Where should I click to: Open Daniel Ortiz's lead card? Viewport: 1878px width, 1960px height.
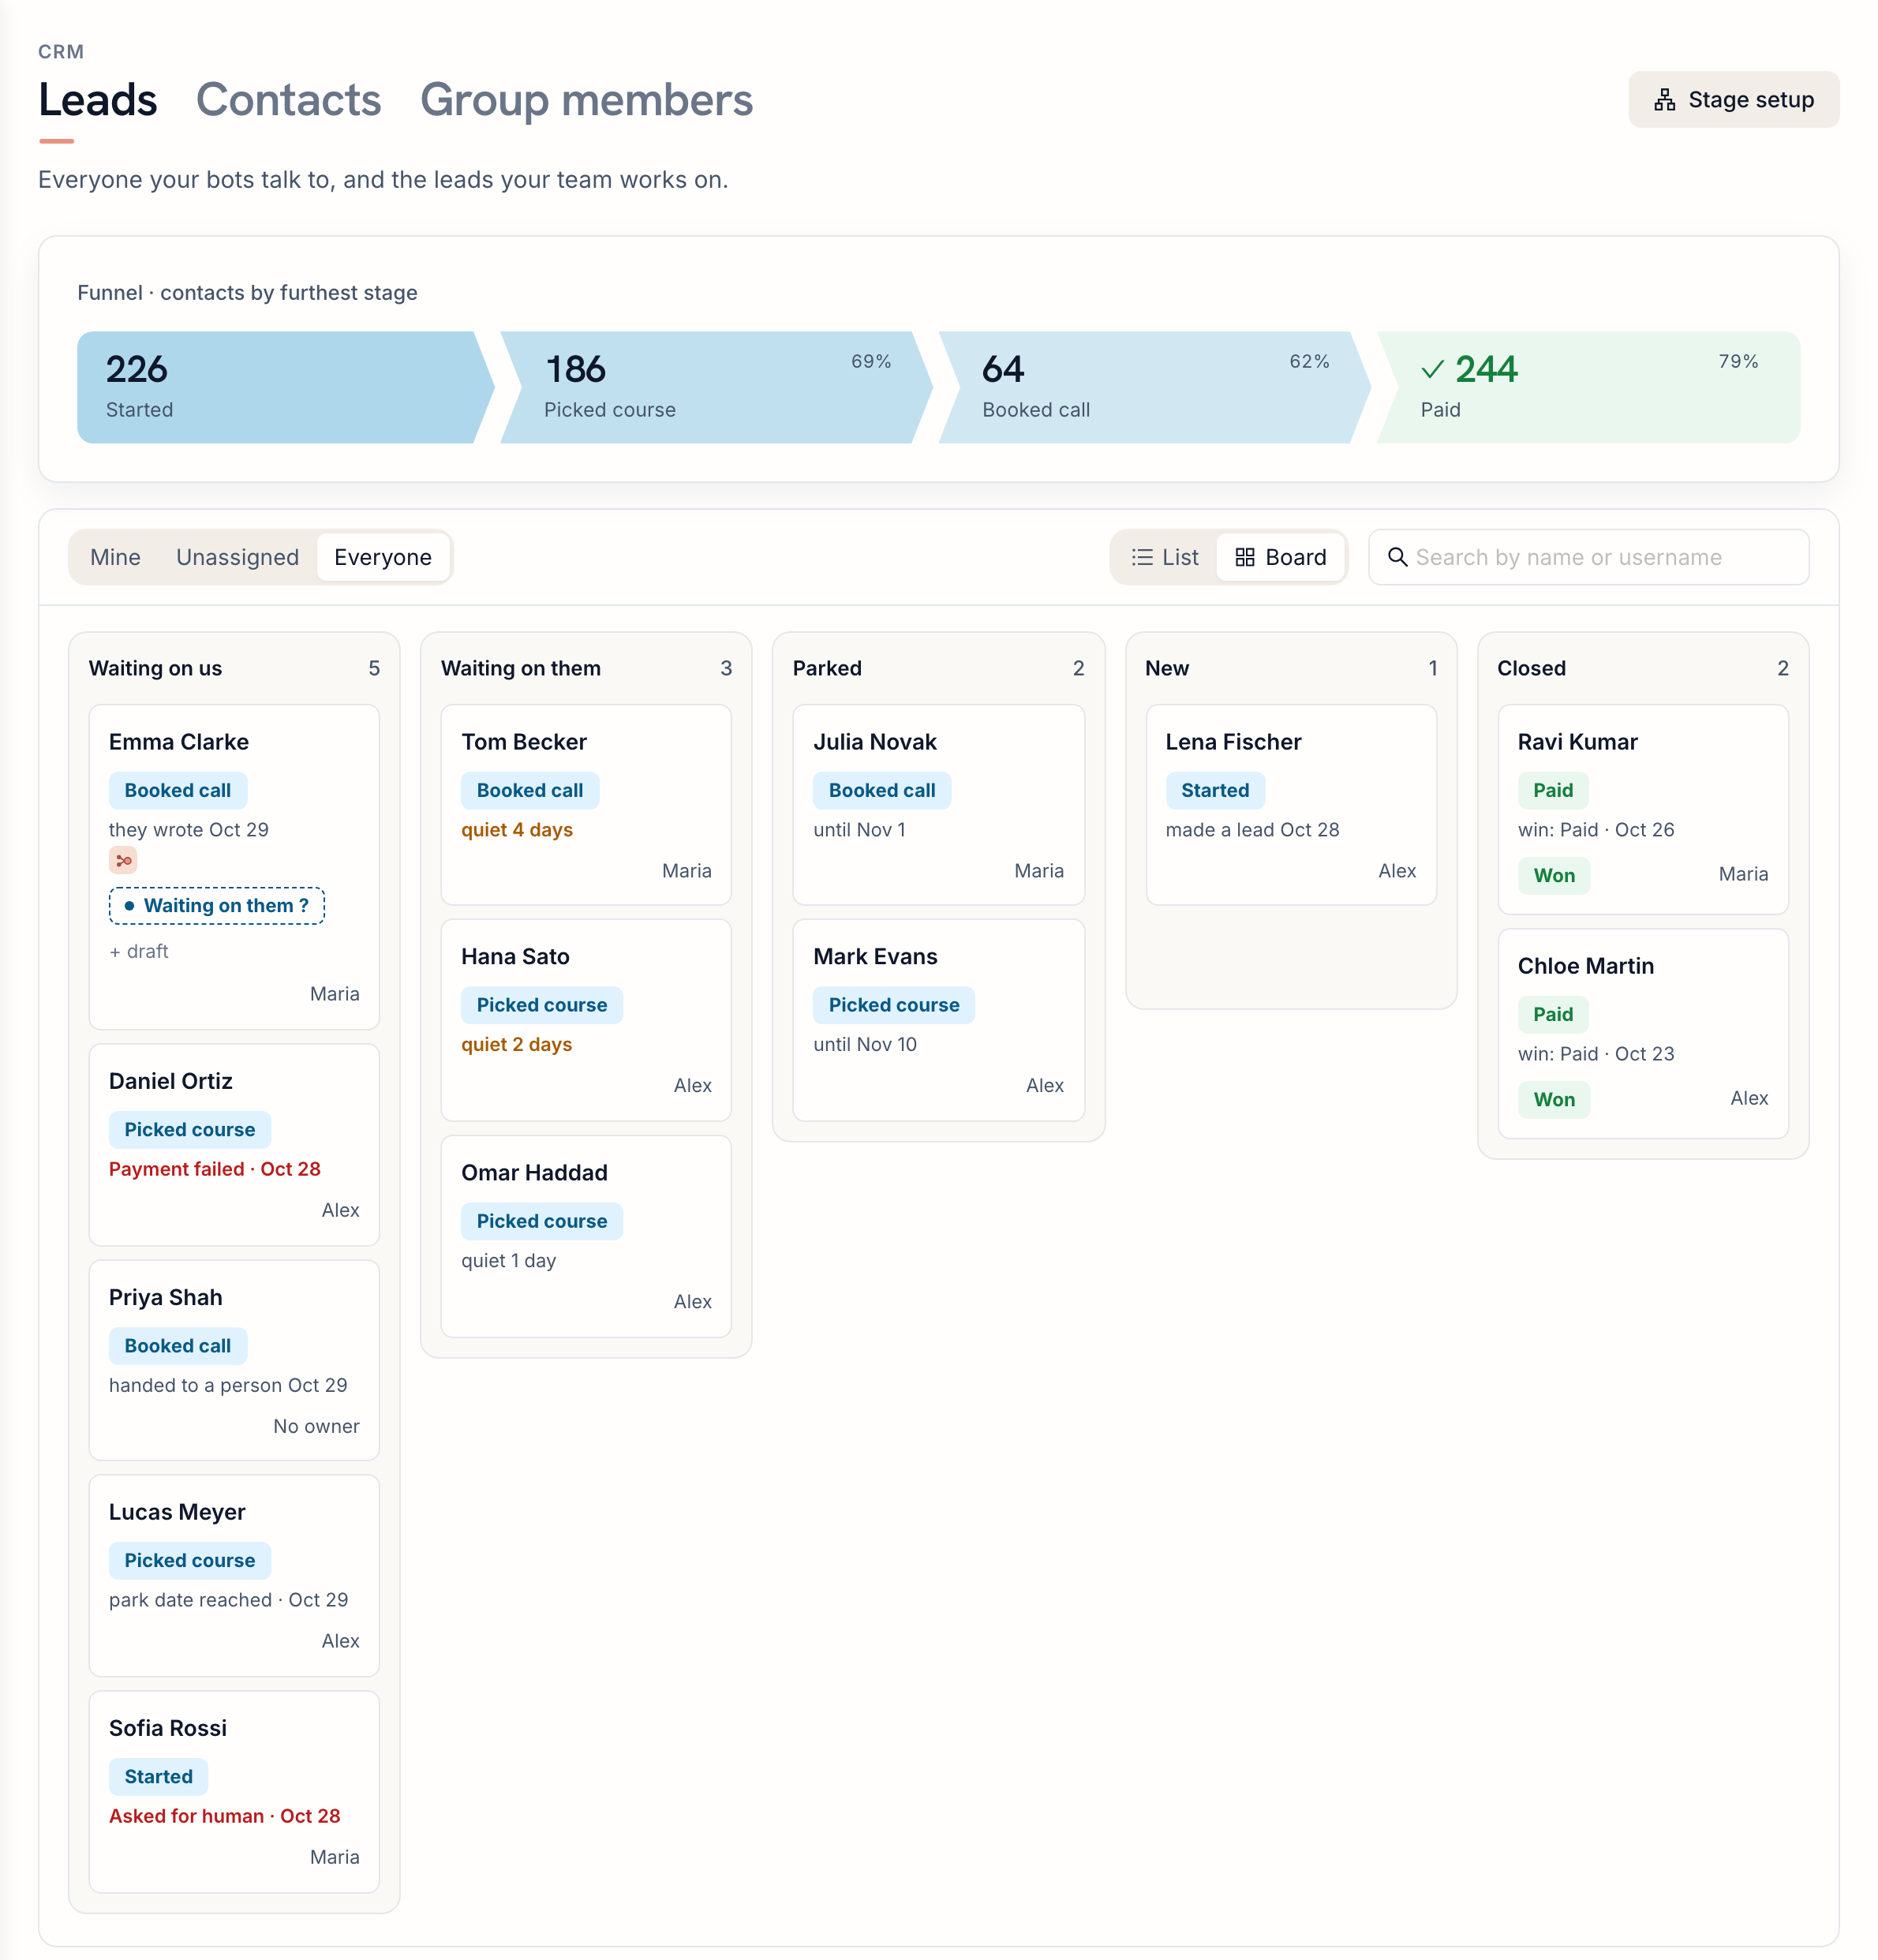click(x=234, y=1145)
